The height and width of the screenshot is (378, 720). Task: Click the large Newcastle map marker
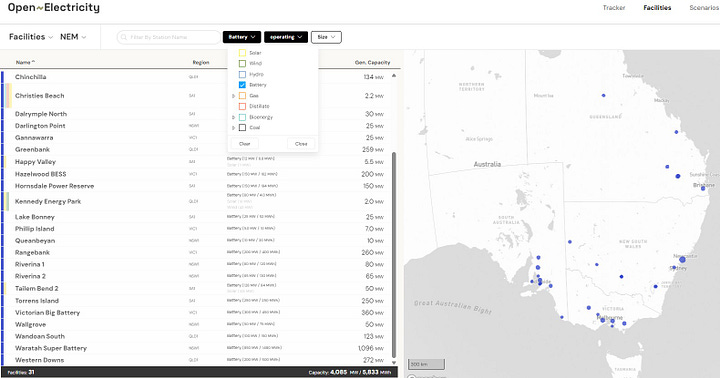coord(682,260)
